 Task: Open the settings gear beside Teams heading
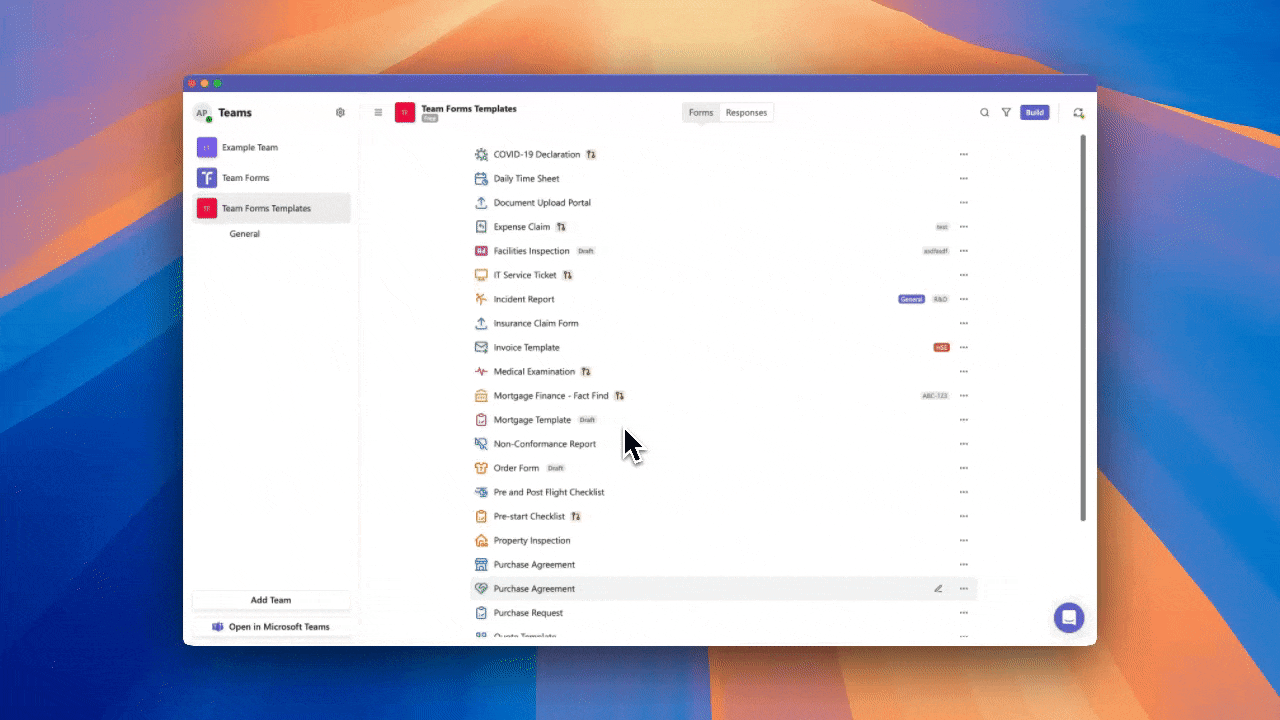[340, 113]
